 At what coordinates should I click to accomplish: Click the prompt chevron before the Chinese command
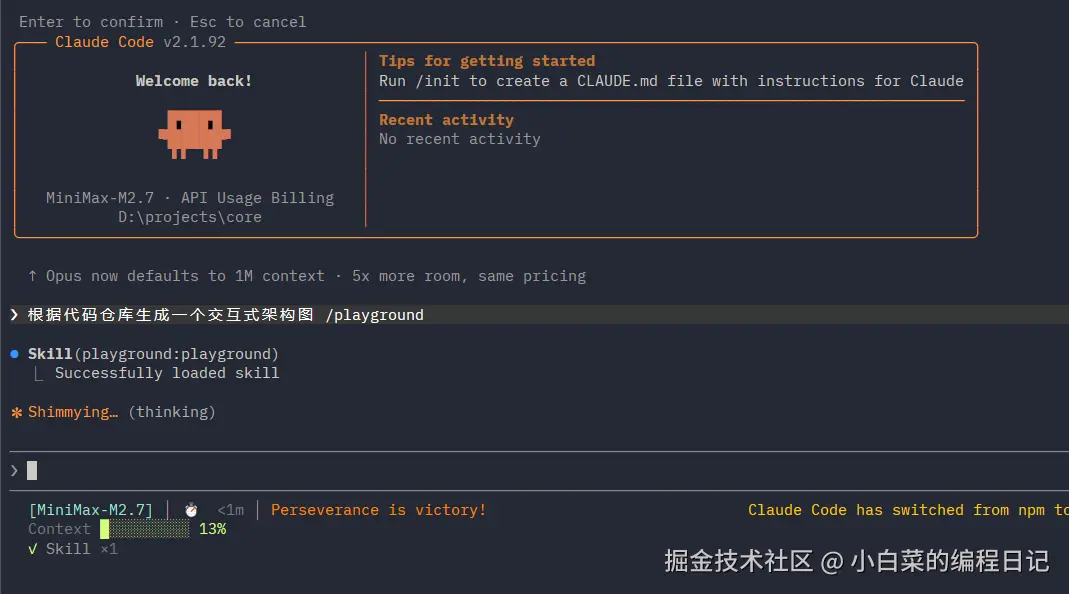coord(14,315)
